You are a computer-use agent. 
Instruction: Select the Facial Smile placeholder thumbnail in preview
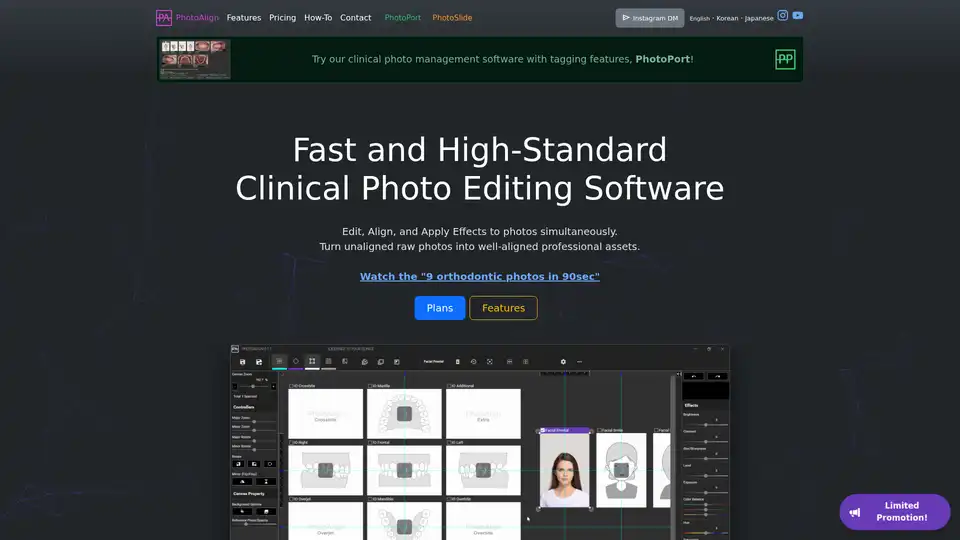pyautogui.click(x=621, y=470)
